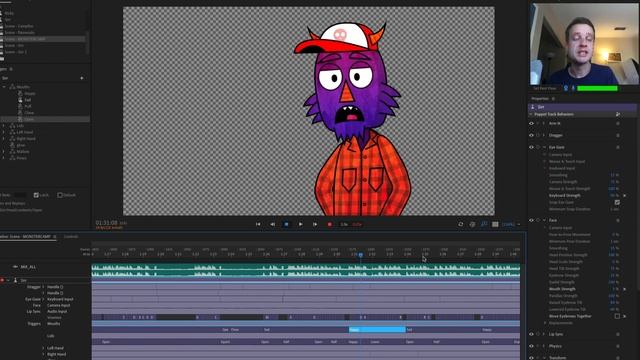
Task: Expand the Dragger behavior section
Action: (x=544, y=135)
